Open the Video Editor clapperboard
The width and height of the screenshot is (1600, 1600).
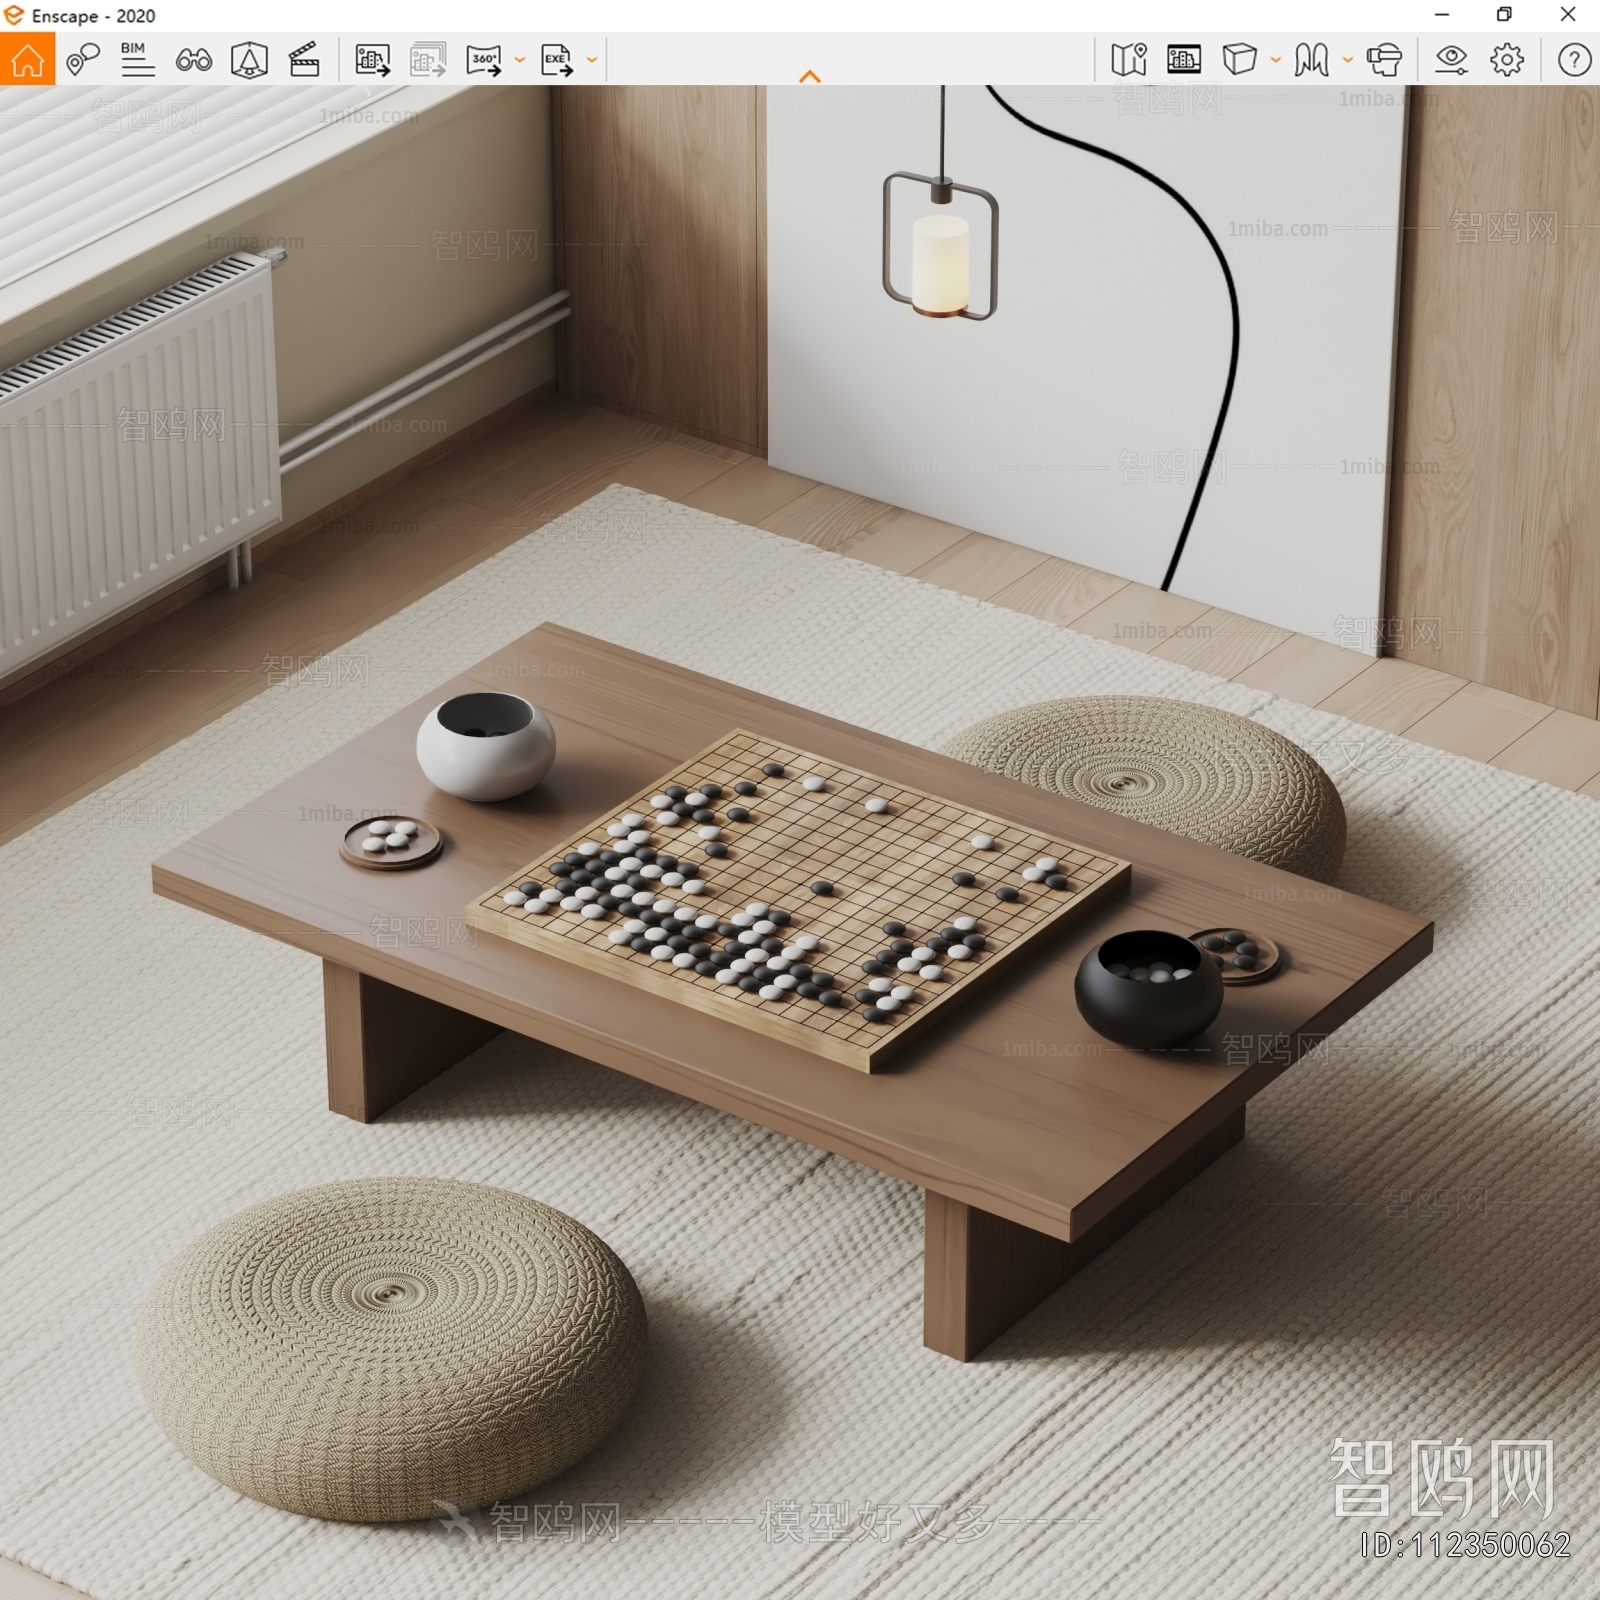[304, 60]
